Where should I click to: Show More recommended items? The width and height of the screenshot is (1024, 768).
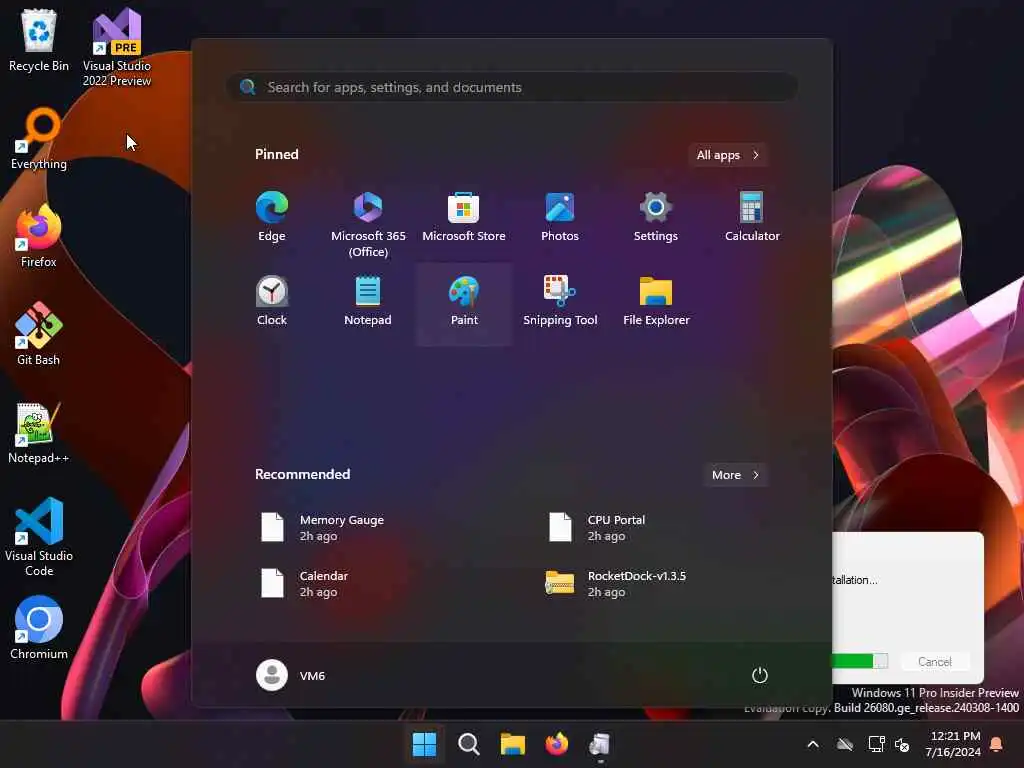click(x=735, y=475)
